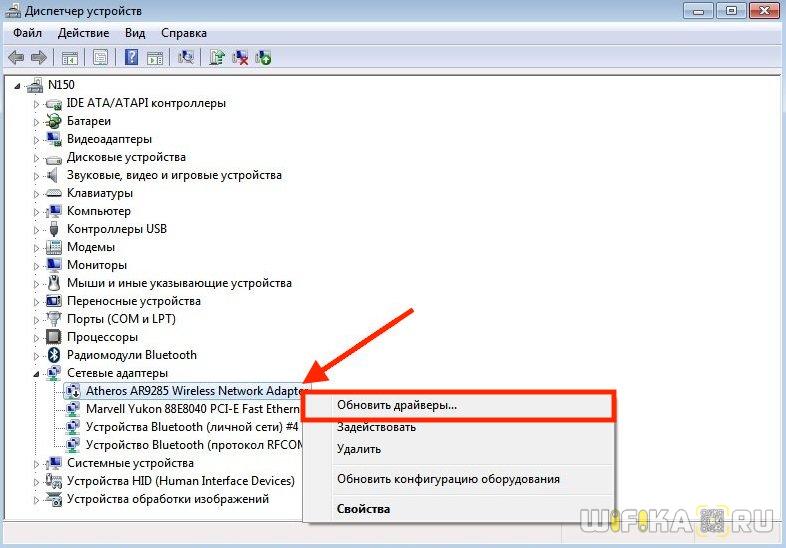Click the update driver software toolbar icon
Screen dimensions: 786x548
pos(217,58)
